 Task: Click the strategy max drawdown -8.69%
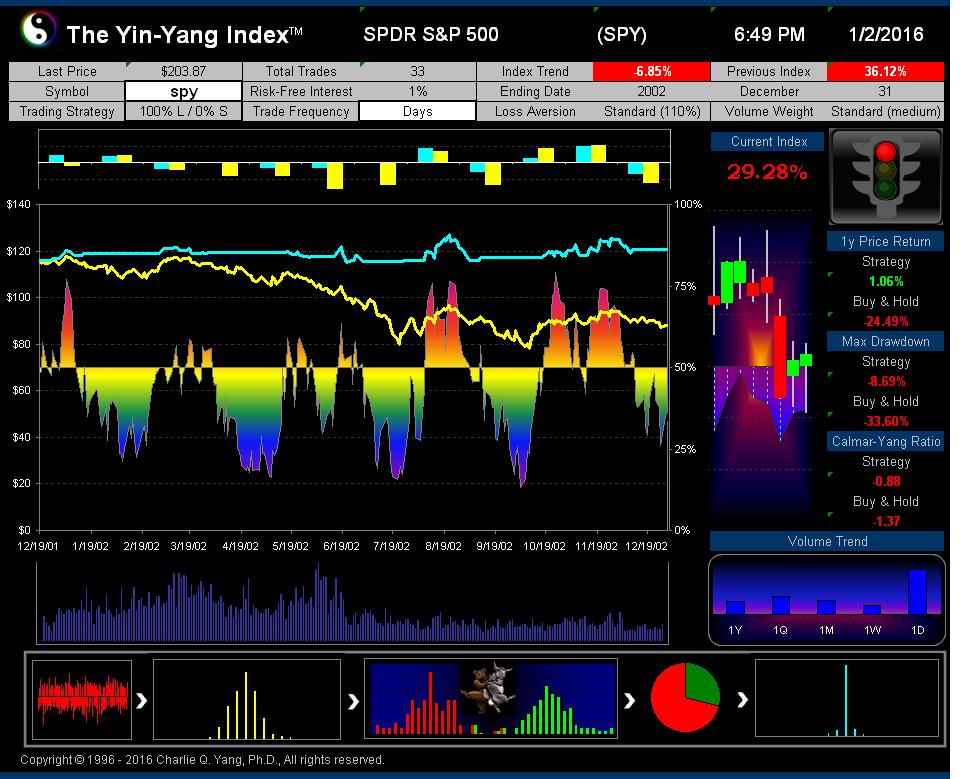coord(886,382)
